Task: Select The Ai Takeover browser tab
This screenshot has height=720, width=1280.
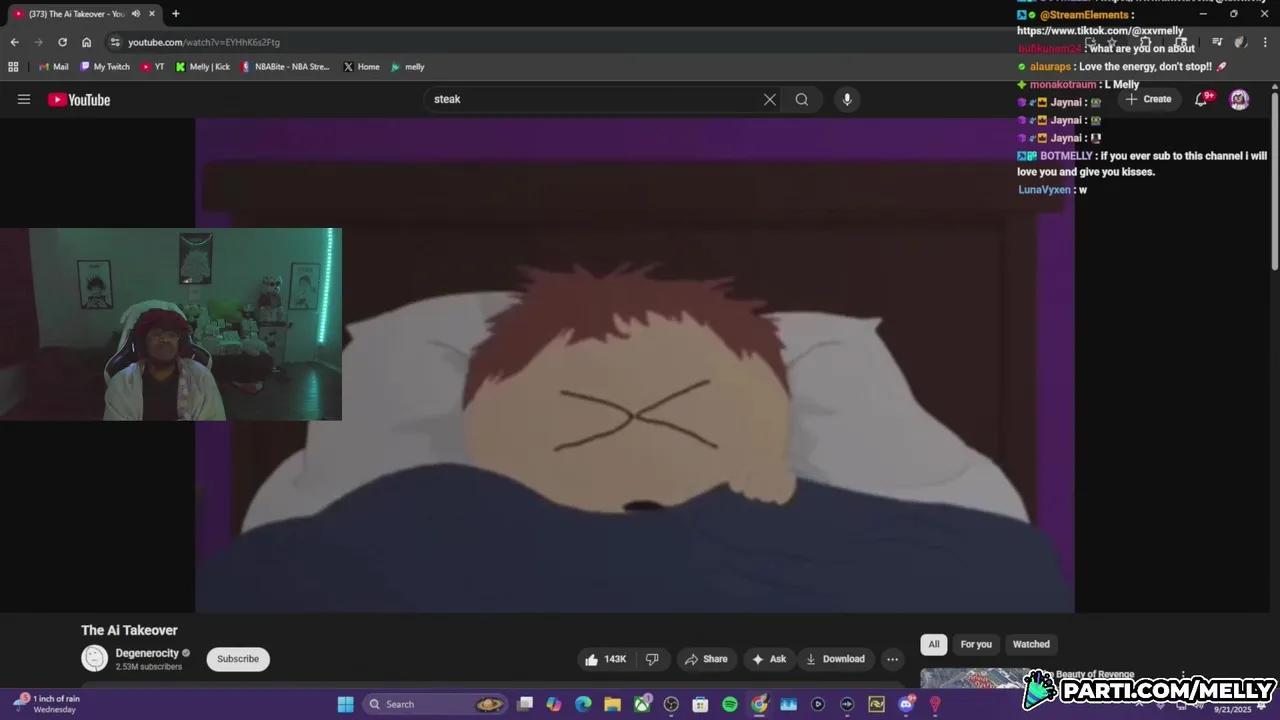Action: point(84,14)
